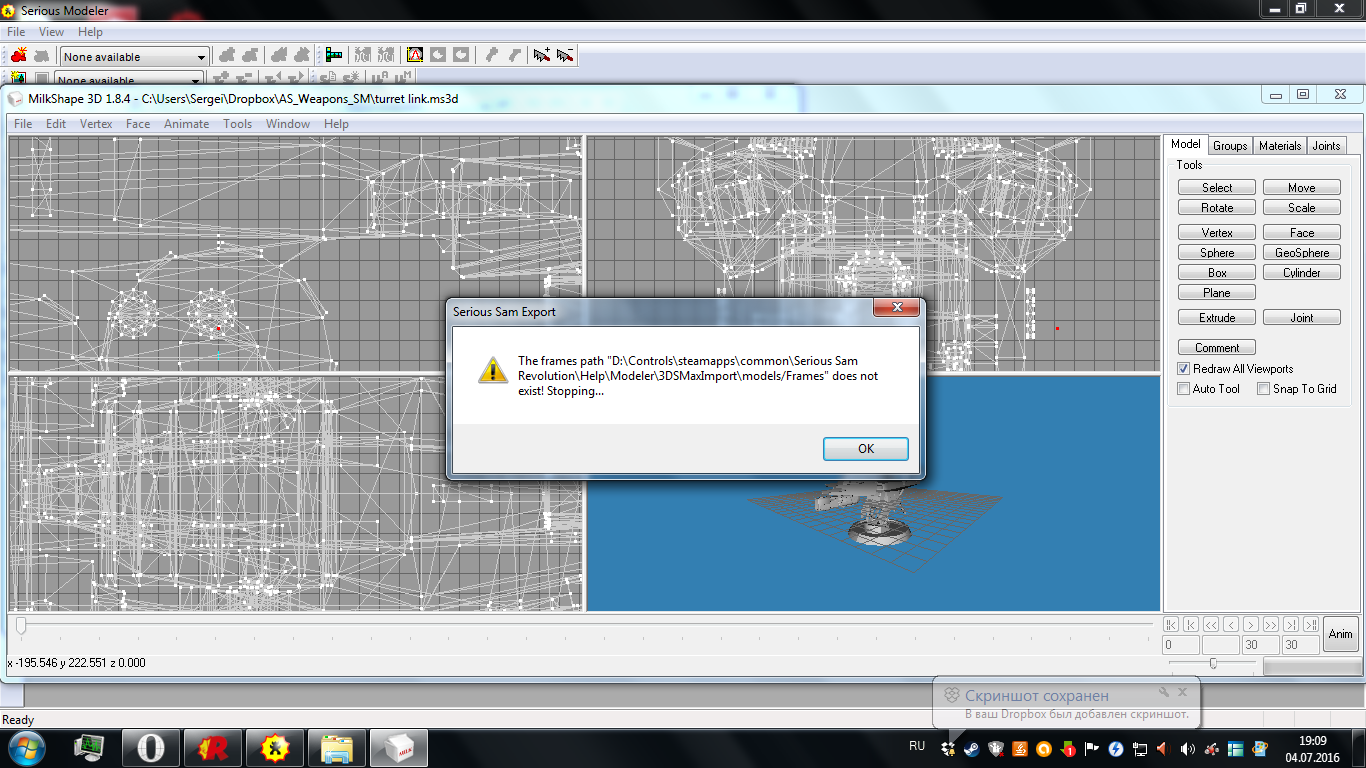
Task: Click the Comment button
Action: [1217, 348]
